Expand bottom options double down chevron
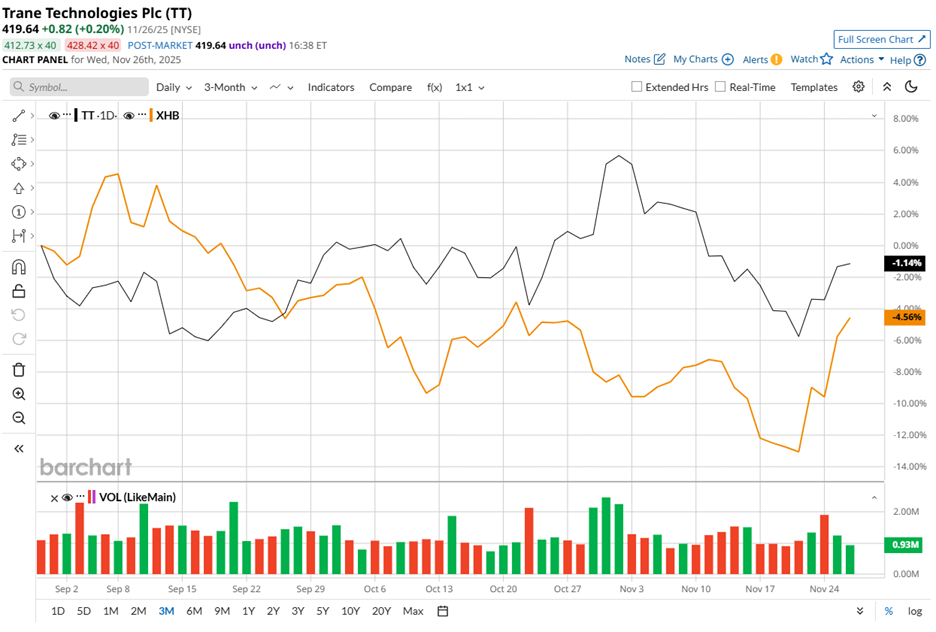The height and width of the screenshot is (632, 936). coord(860,611)
